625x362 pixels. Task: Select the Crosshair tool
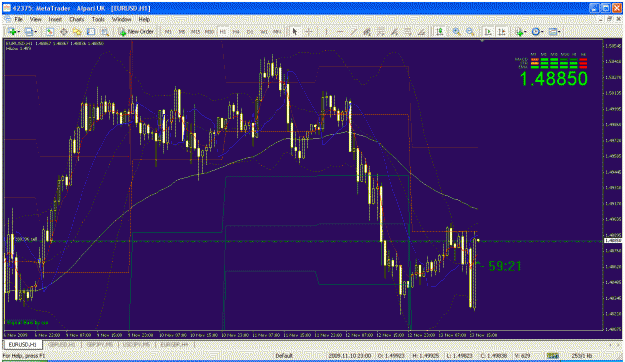[x=309, y=31]
